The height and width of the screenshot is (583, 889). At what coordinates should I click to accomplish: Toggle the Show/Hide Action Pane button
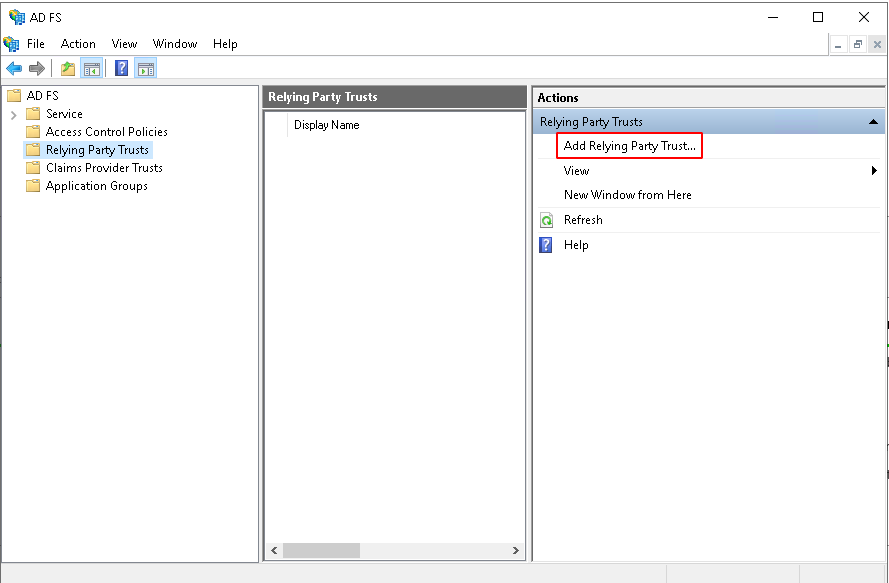pos(146,68)
